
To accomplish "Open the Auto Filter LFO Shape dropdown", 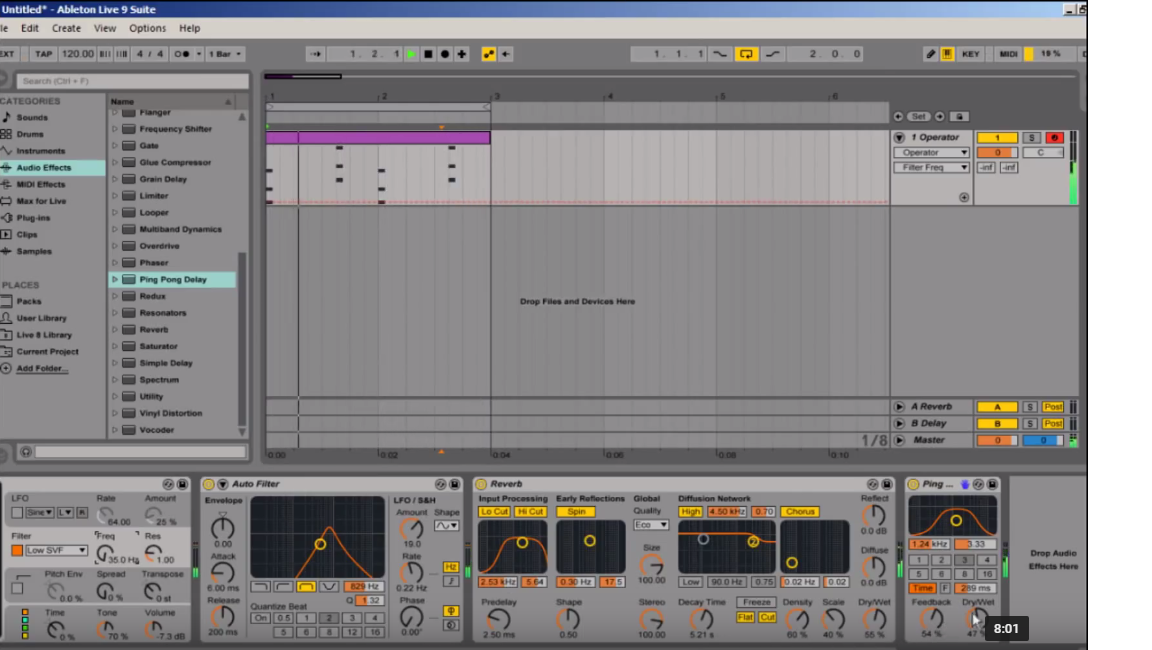I will 446,526.
